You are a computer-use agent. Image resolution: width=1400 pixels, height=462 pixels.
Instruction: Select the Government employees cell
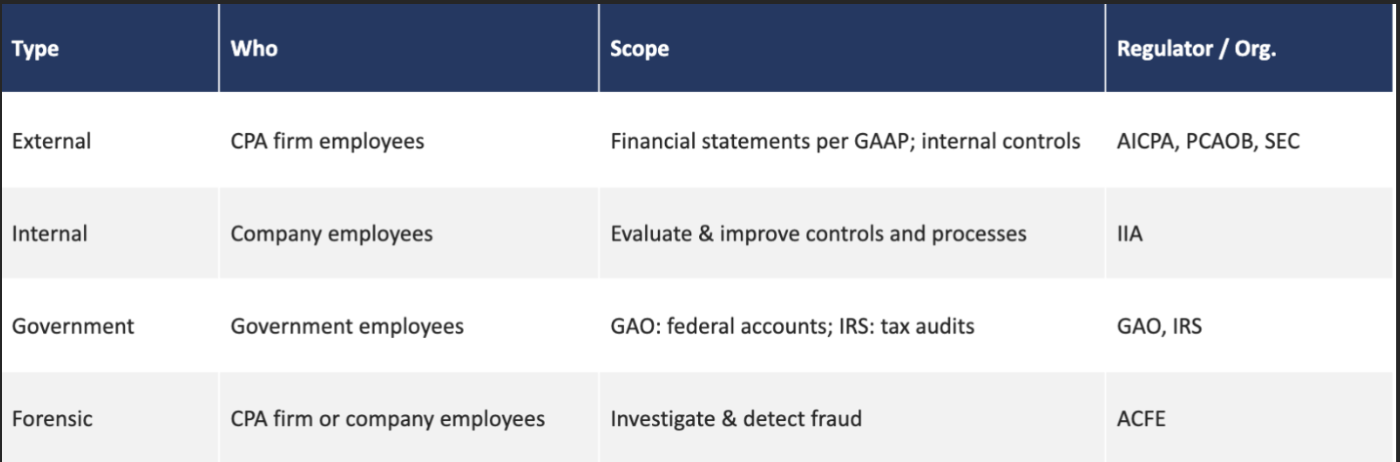(x=347, y=327)
